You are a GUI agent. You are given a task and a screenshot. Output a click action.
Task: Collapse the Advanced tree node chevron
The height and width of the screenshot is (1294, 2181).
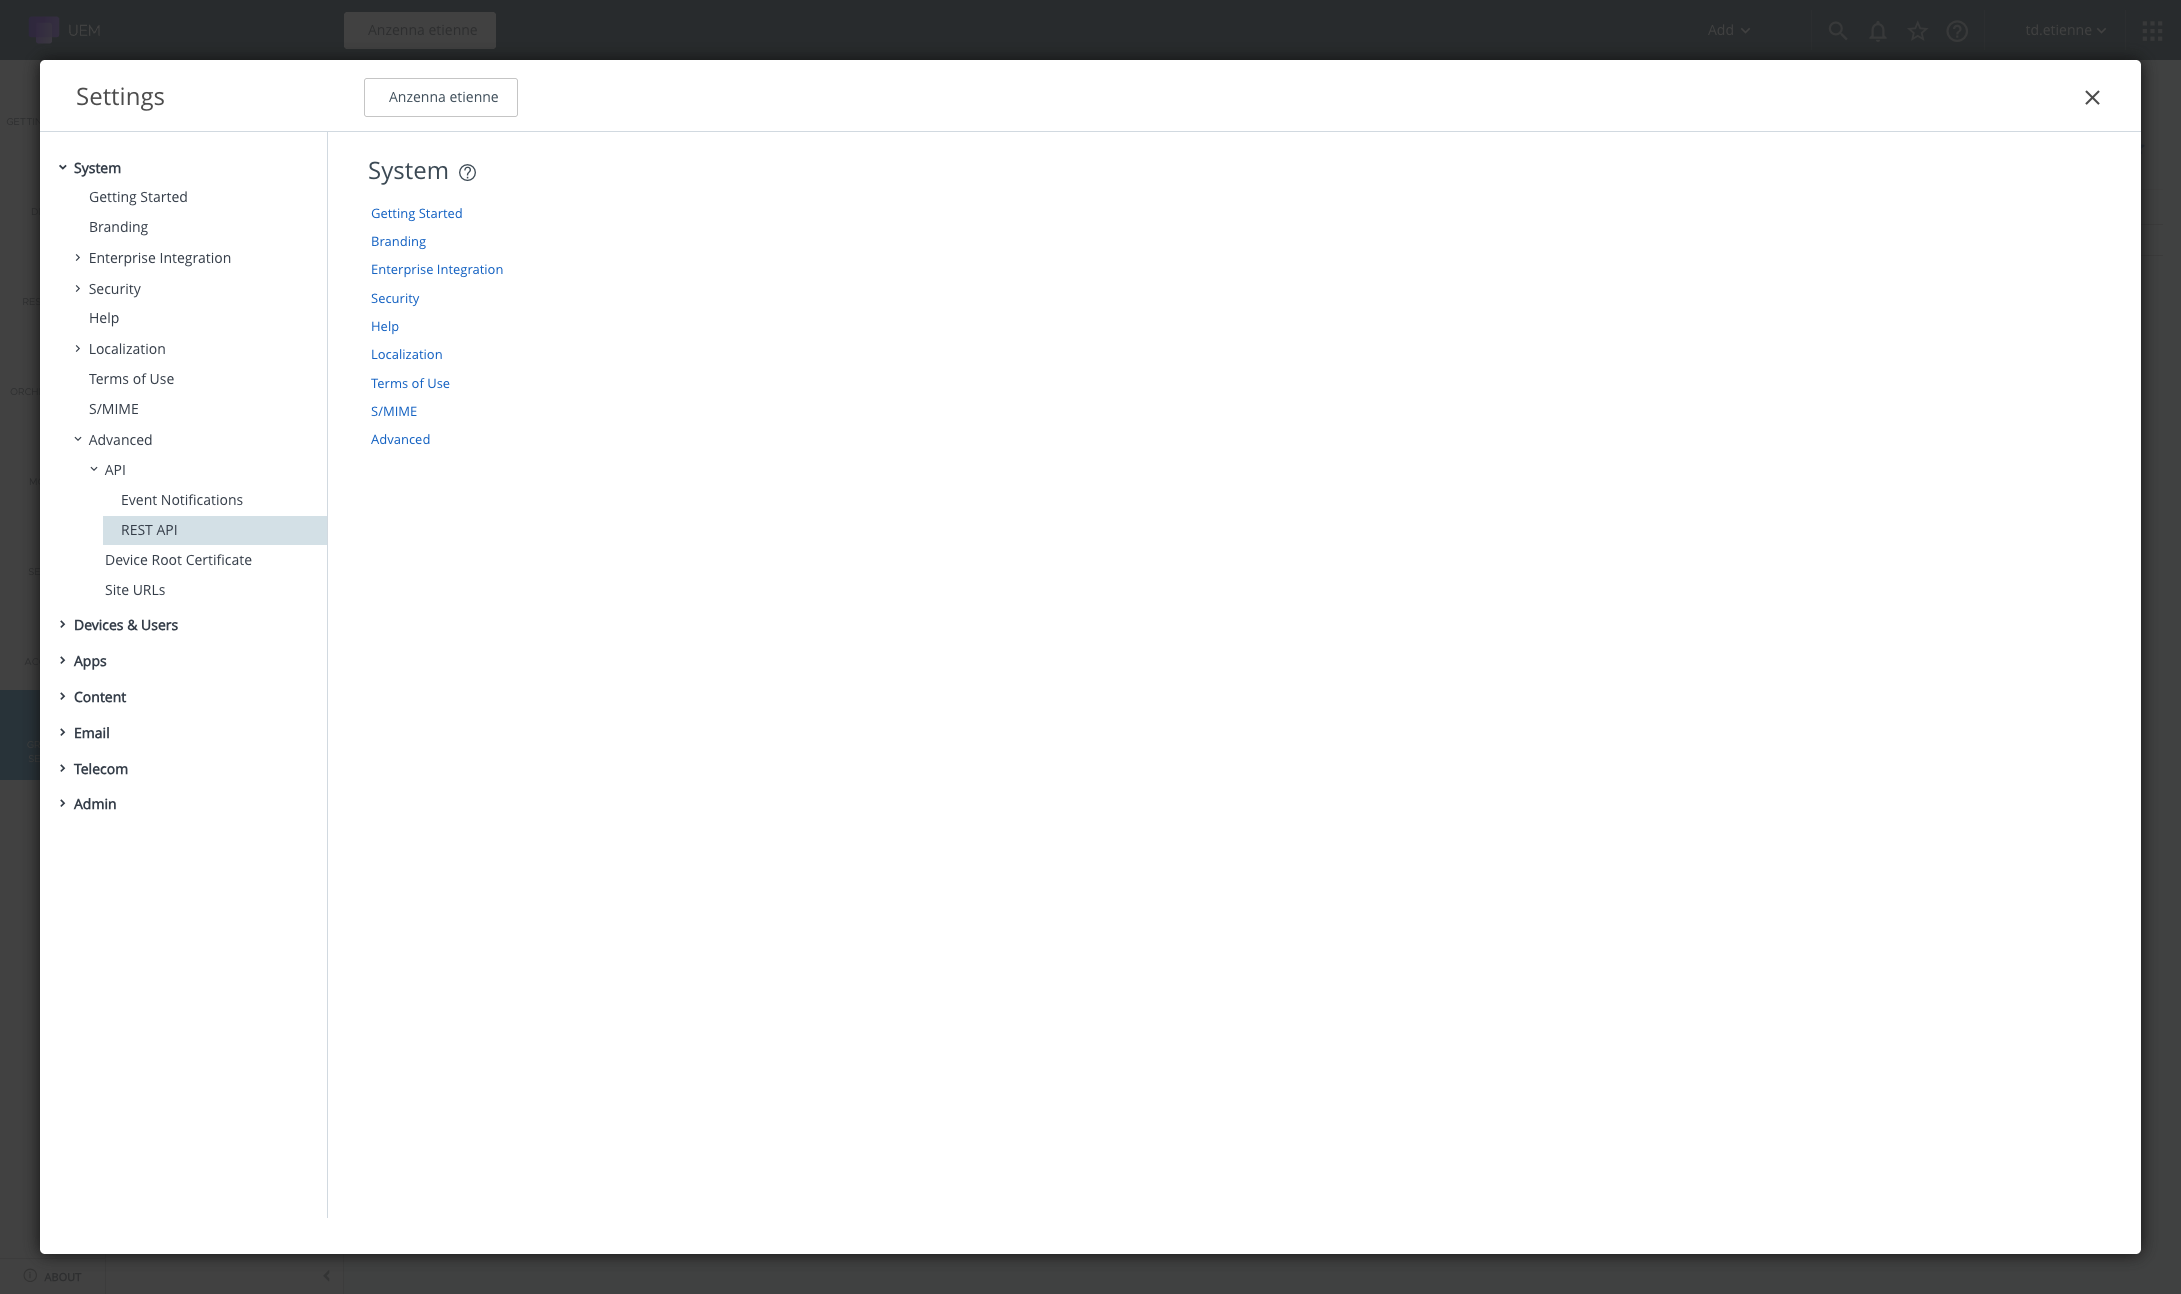(78, 440)
